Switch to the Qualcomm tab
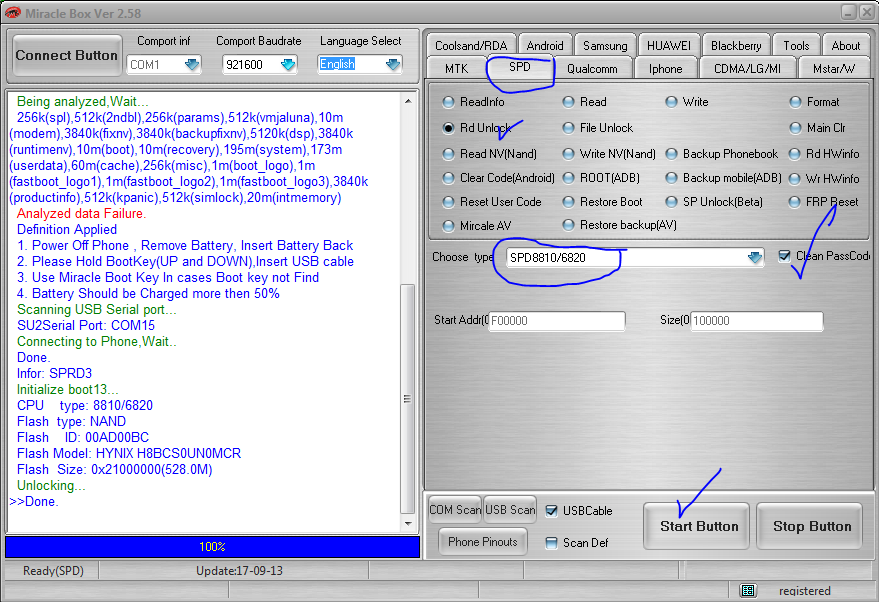The height and width of the screenshot is (602, 879). tap(592, 68)
